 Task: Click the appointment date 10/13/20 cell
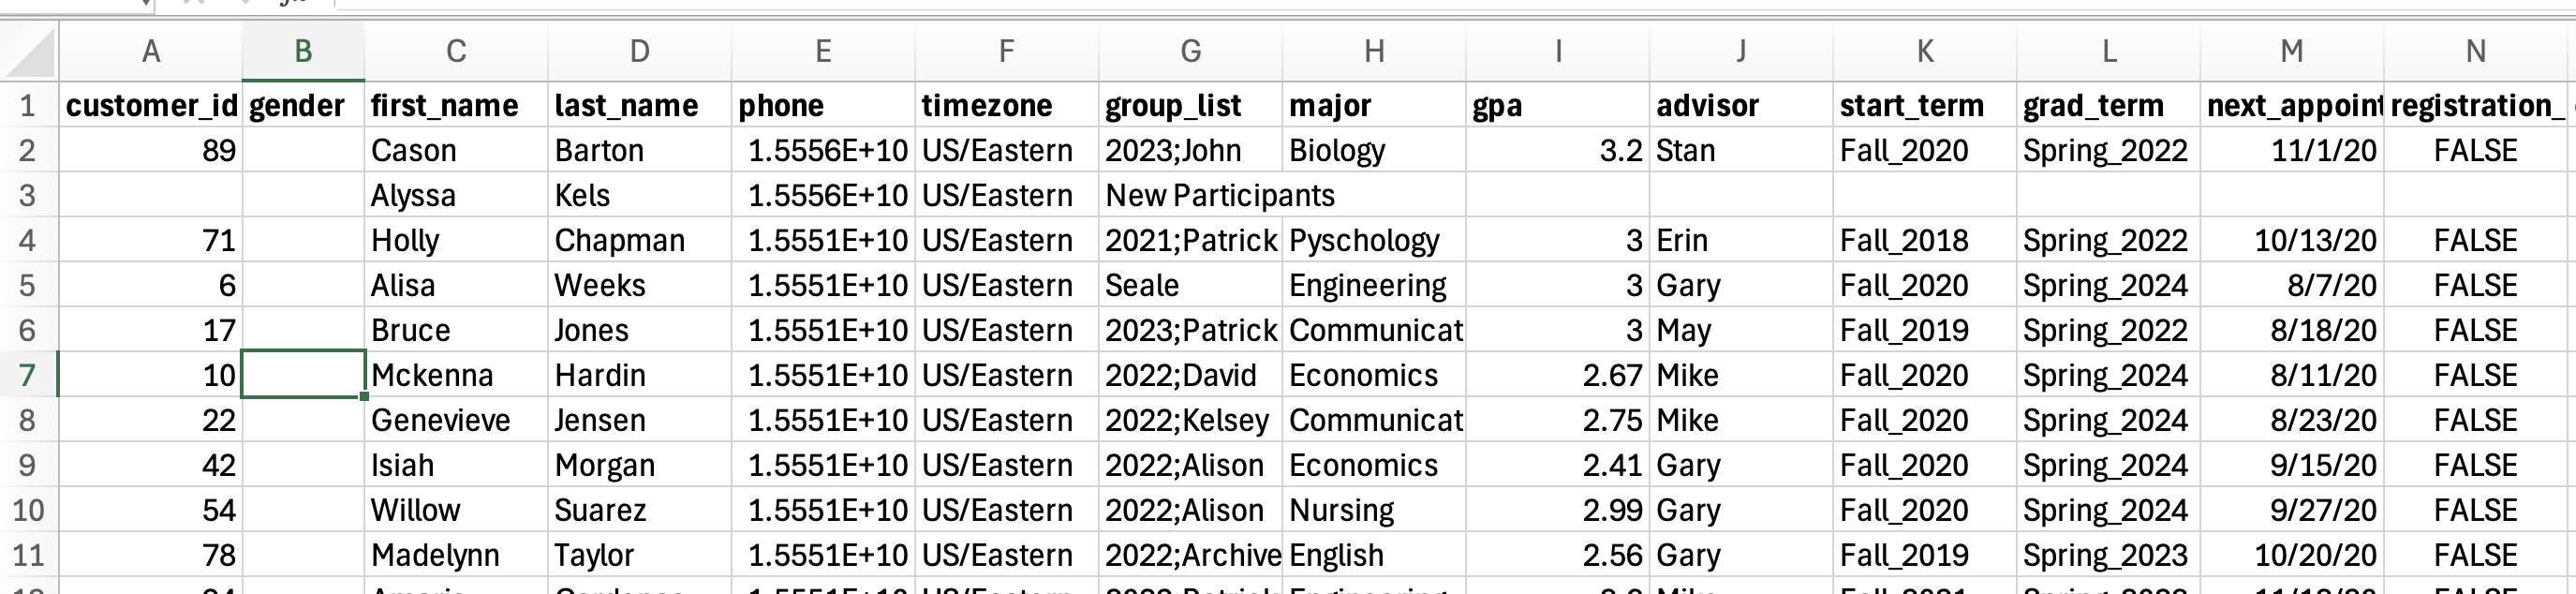[x=2291, y=240]
